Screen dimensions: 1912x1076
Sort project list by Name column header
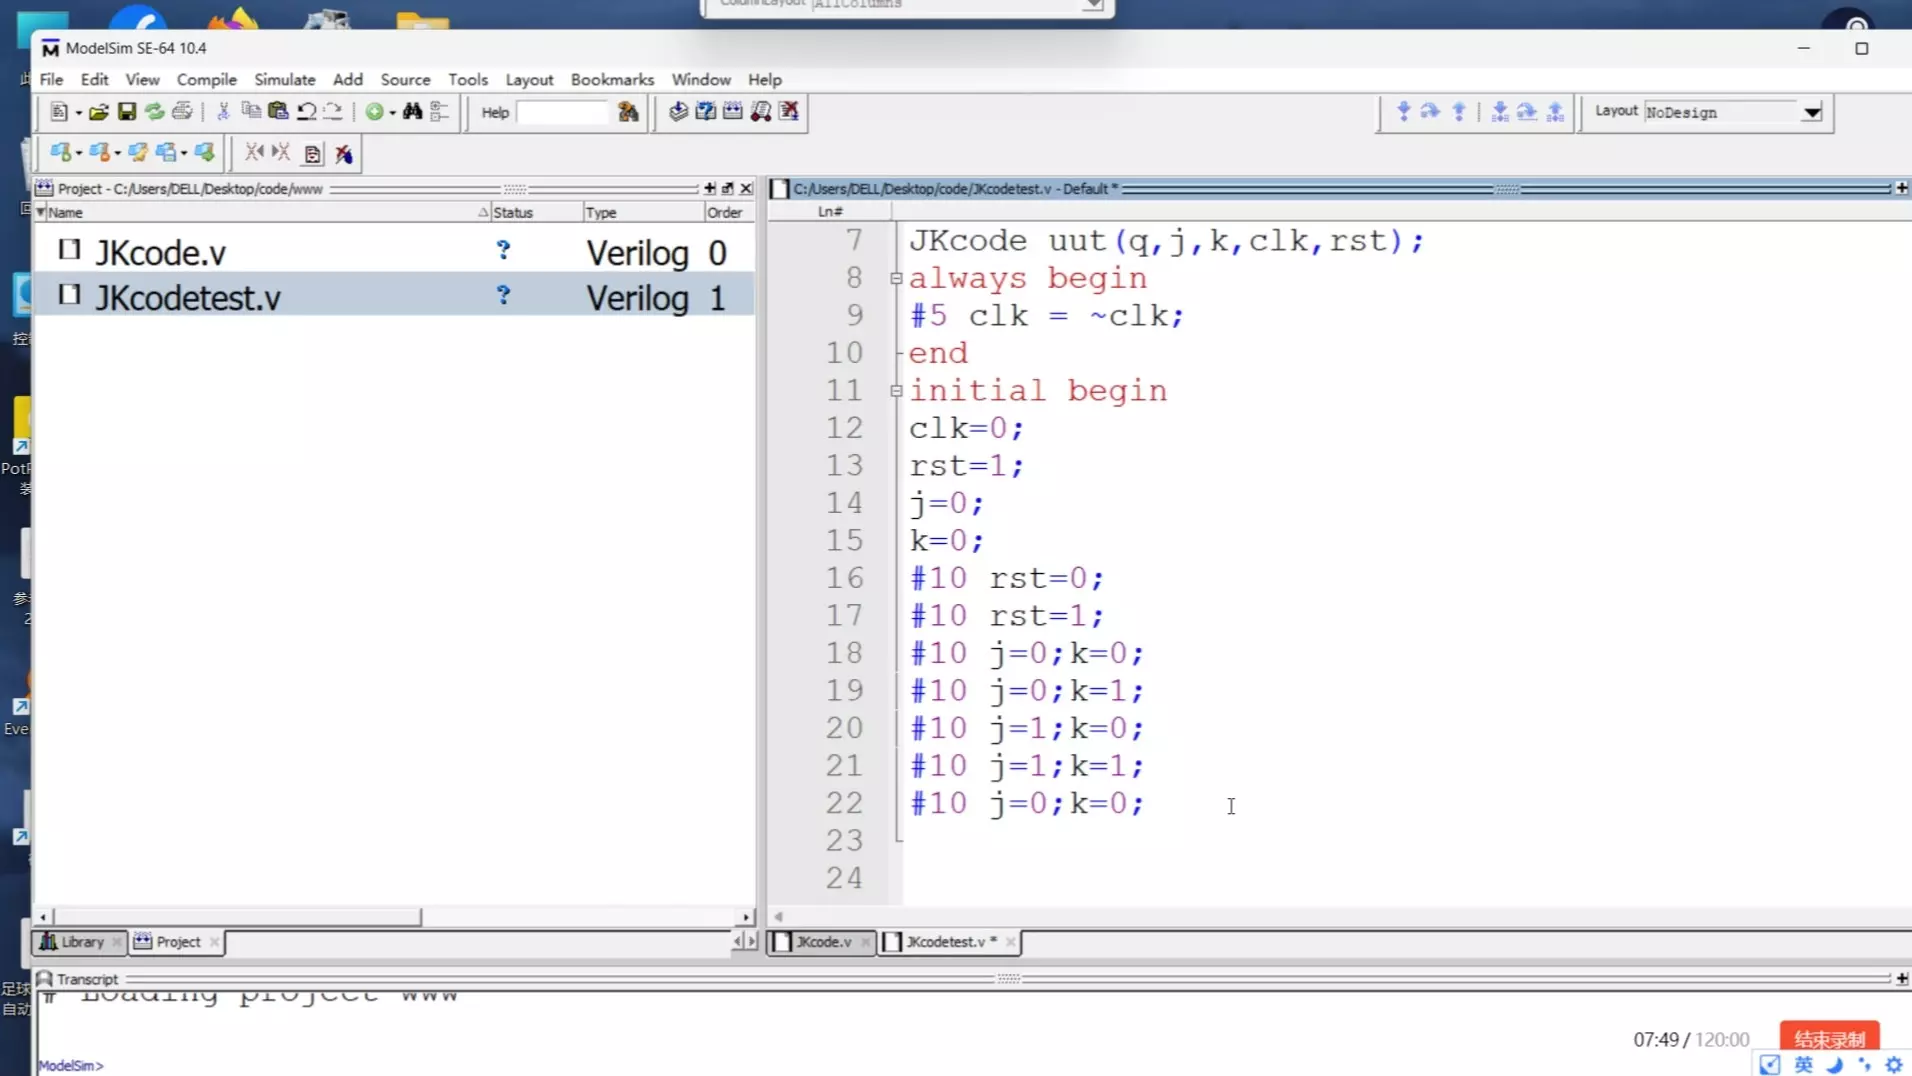tap(260, 212)
